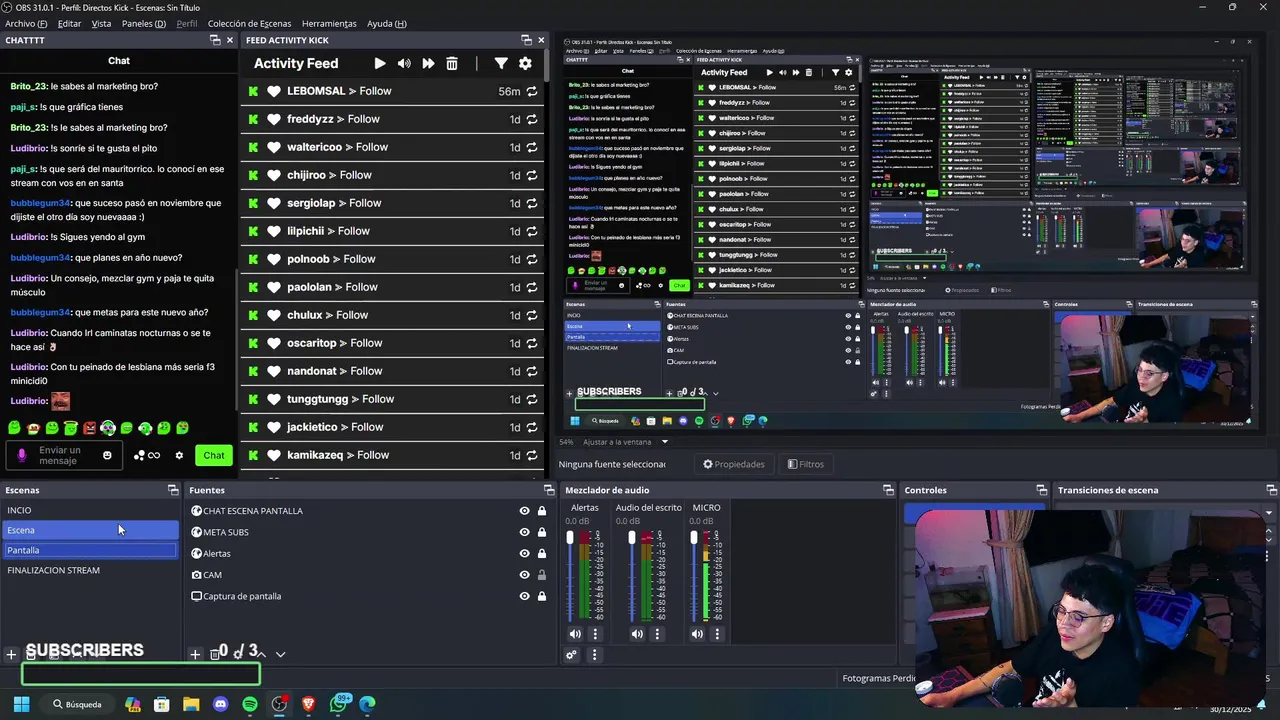Image resolution: width=1280 pixels, height=720 pixels.
Task: Open MICRO audio options menu
Action: (718, 634)
